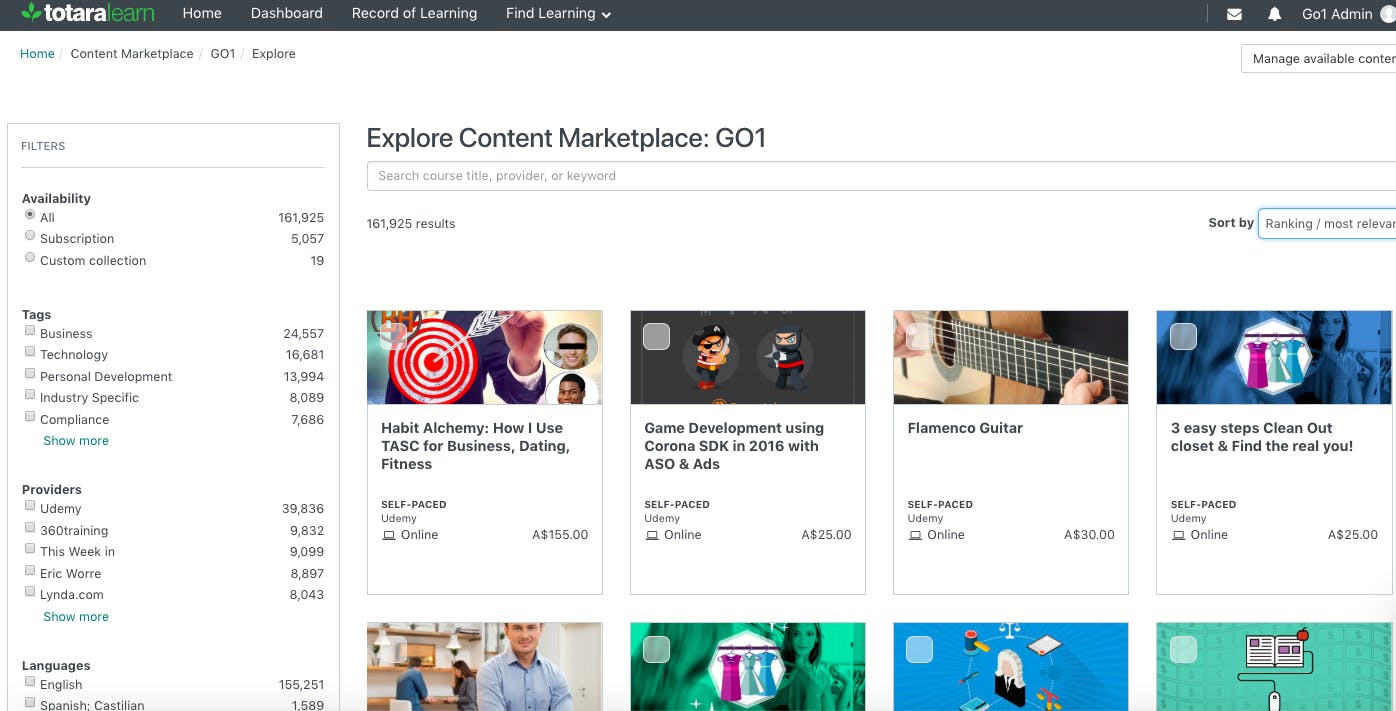Tick the This Week in provider
This screenshot has width=1396, height=711.
pyautogui.click(x=30, y=549)
